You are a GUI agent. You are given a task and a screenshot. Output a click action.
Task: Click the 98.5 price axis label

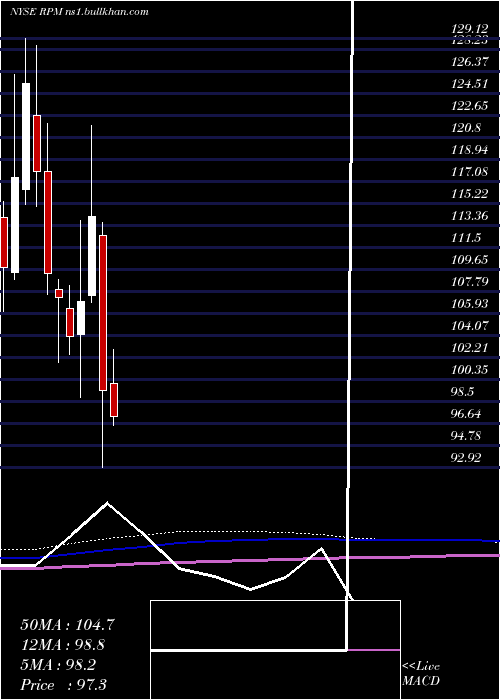pos(463,392)
